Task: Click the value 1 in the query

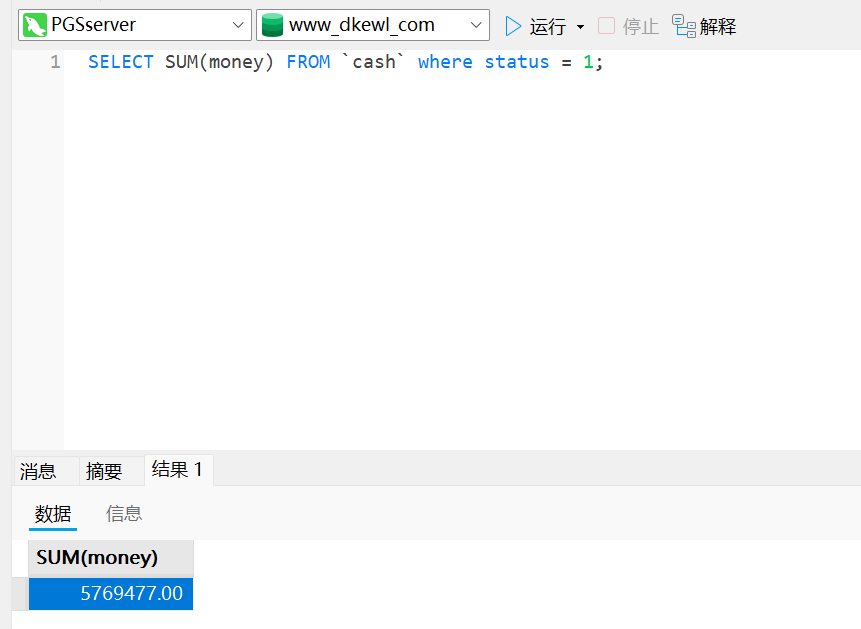Action: (588, 62)
